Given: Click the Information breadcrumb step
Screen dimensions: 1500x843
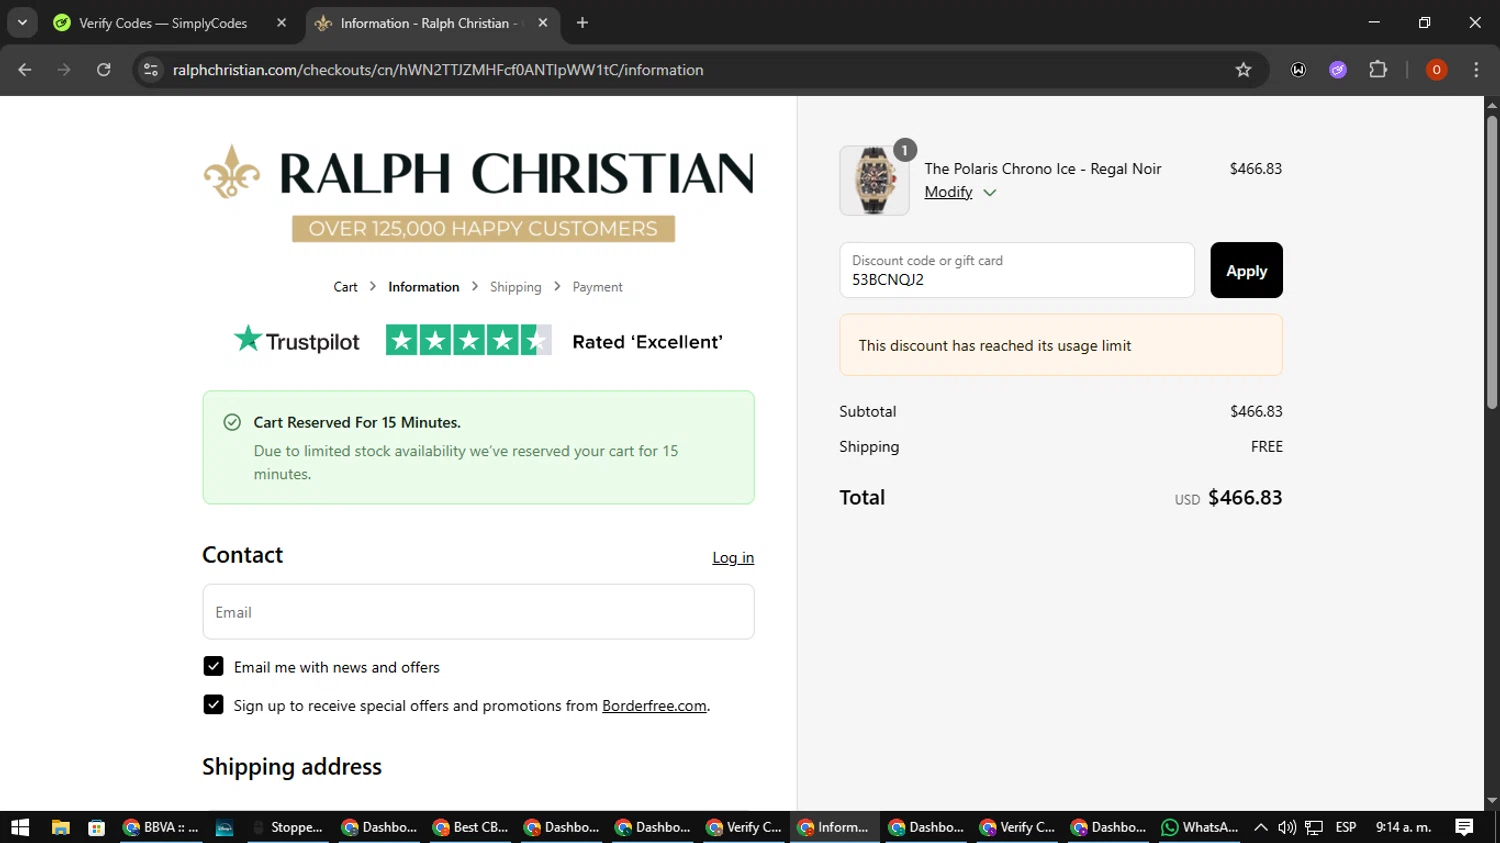Looking at the screenshot, I should (424, 287).
